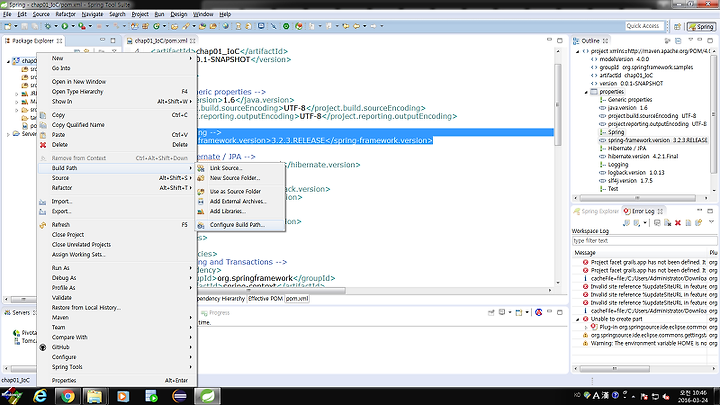Select Close Project in the context menu
The height and width of the screenshot is (405, 720).
tap(117, 235)
